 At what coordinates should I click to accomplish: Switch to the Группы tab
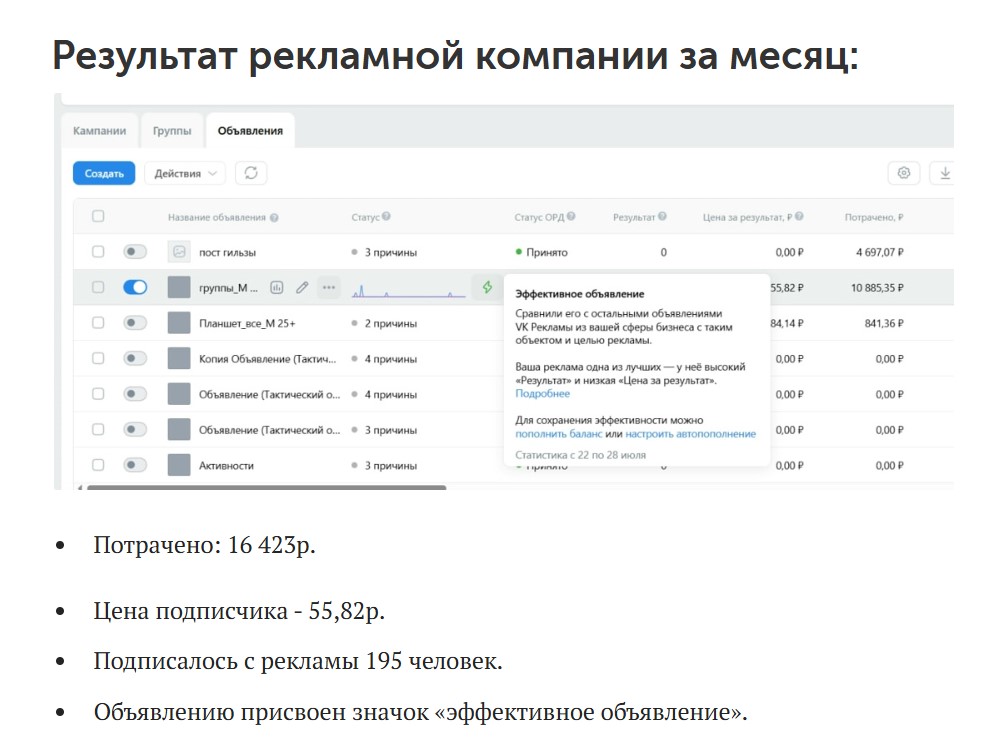tap(171, 131)
